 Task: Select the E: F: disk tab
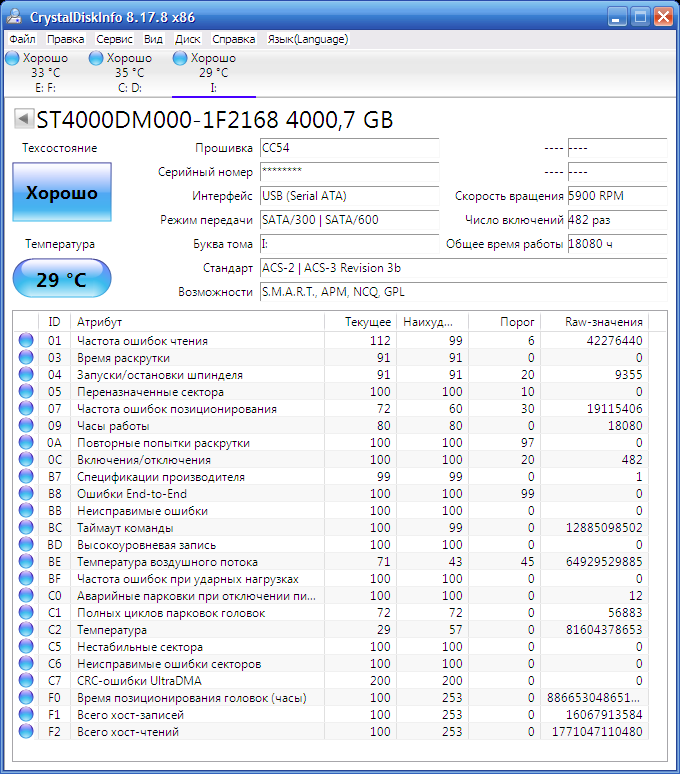pyautogui.click(x=45, y=73)
